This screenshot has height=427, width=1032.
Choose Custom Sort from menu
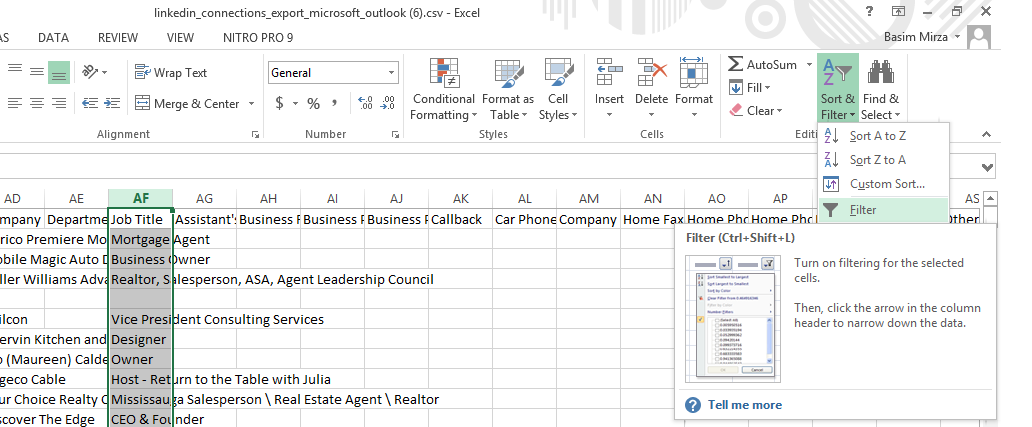click(x=883, y=184)
